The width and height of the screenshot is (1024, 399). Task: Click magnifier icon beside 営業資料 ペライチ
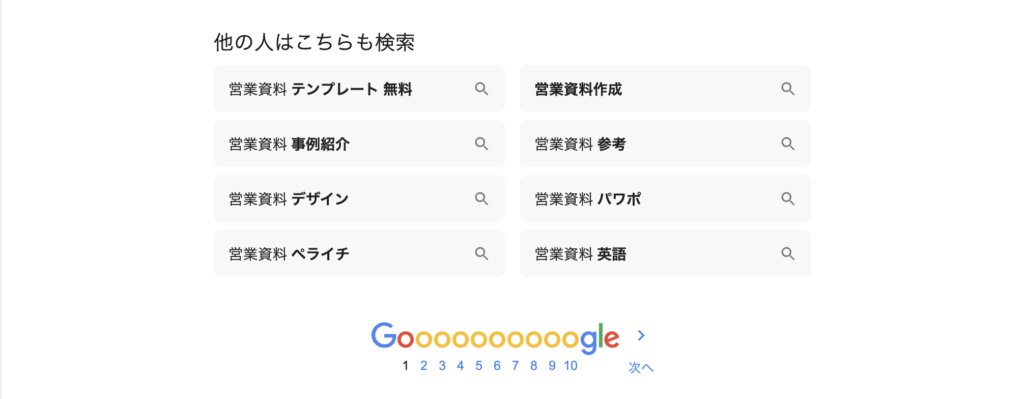pos(481,253)
